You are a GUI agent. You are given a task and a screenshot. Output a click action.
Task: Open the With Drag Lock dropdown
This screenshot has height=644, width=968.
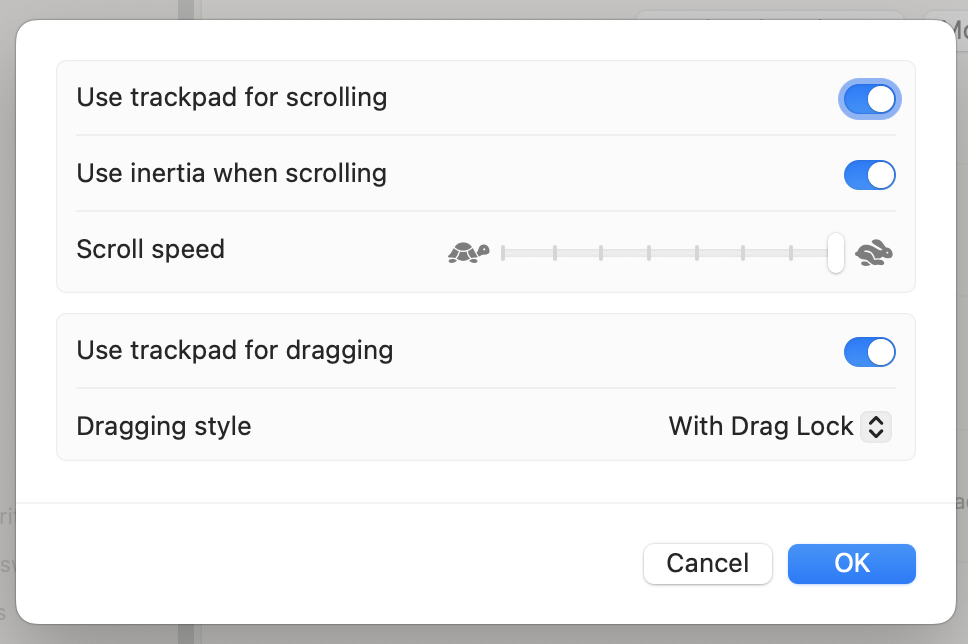coord(780,427)
